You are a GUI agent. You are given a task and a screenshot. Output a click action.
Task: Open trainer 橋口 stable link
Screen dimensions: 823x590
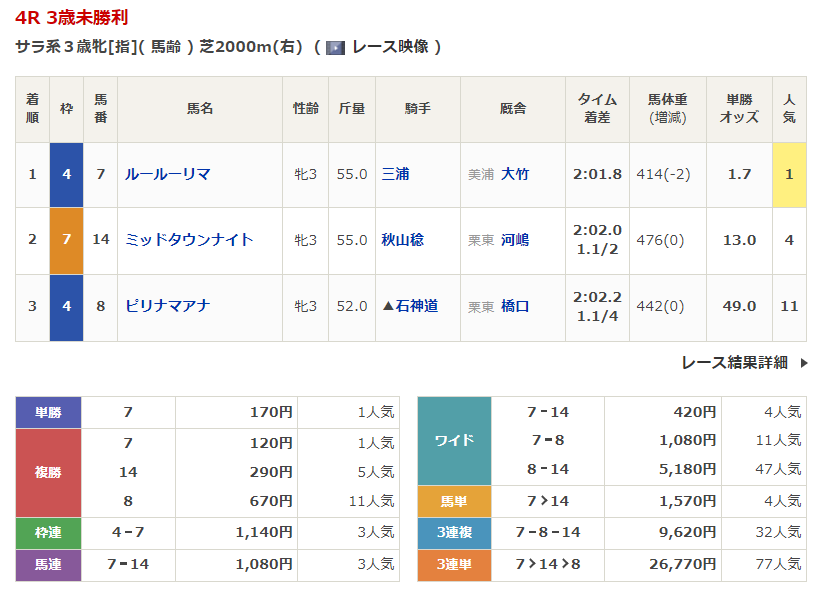coord(515,306)
